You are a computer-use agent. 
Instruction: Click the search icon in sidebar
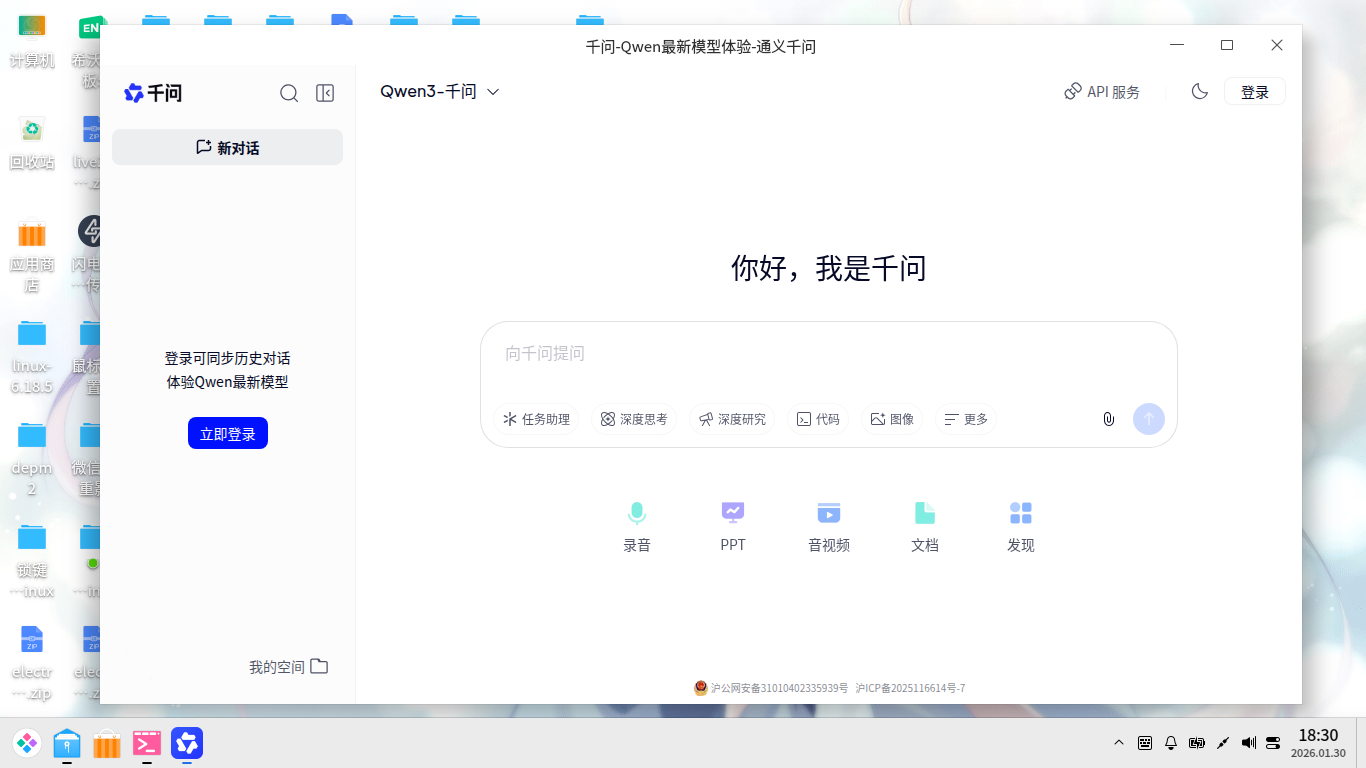pyautogui.click(x=289, y=93)
